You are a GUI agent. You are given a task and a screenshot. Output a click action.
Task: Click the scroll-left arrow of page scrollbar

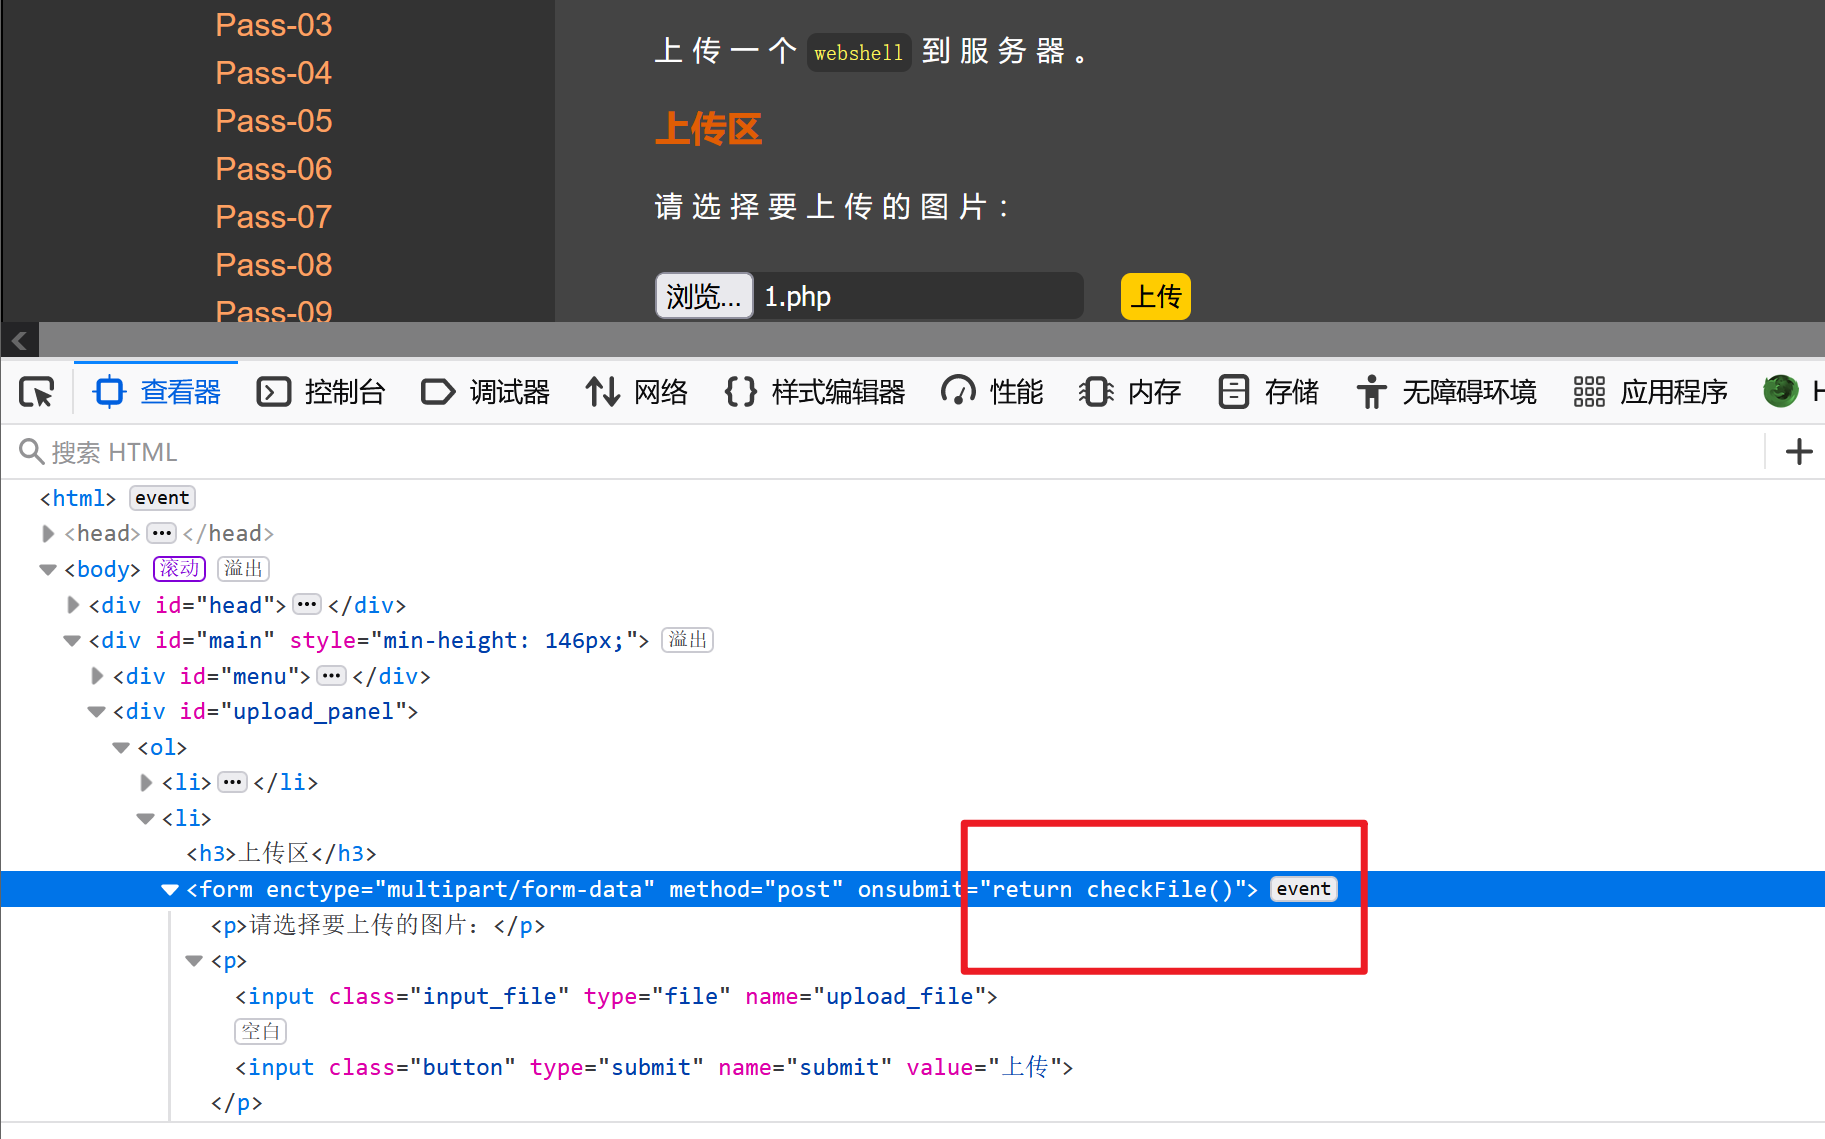(x=20, y=340)
